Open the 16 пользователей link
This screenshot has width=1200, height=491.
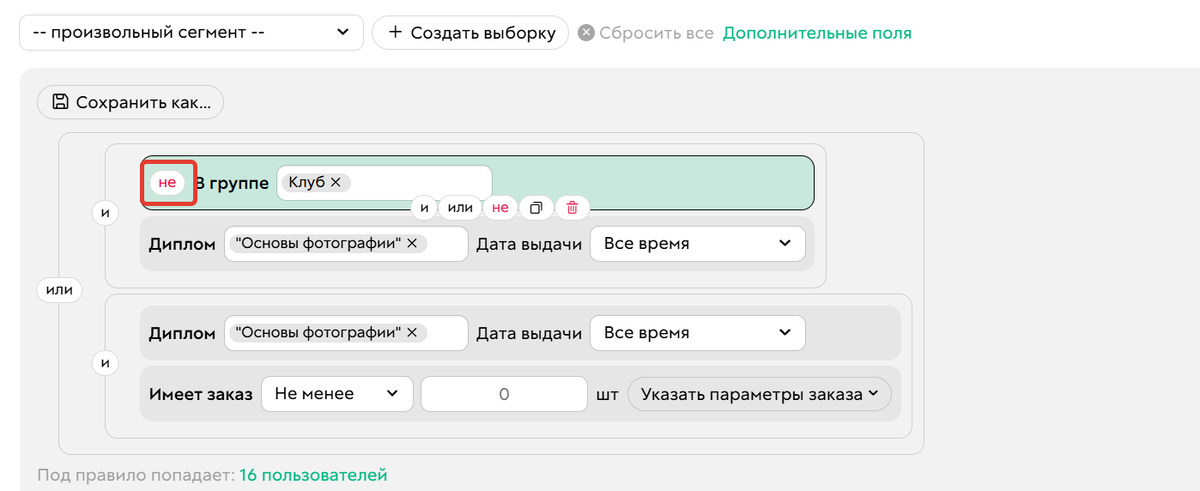(313, 475)
